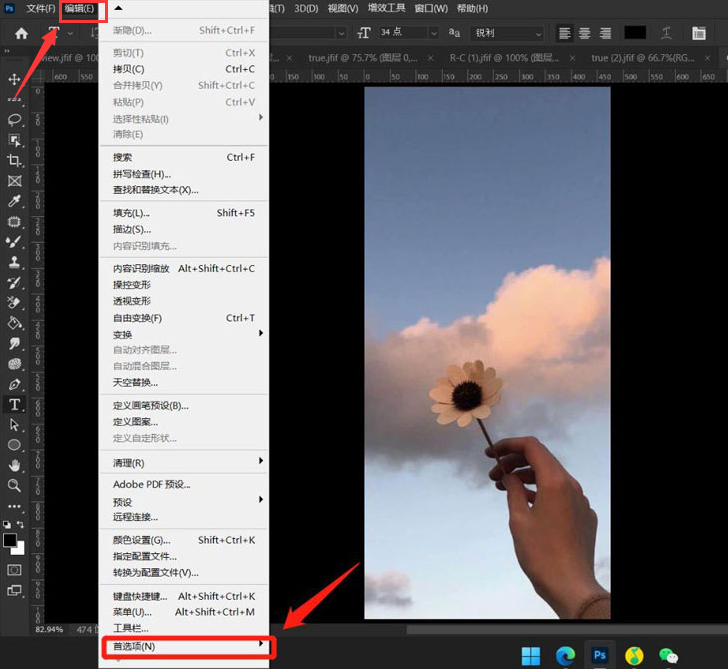Select the Crop tool
The height and width of the screenshot is (669, 728).
pos(15,161)
